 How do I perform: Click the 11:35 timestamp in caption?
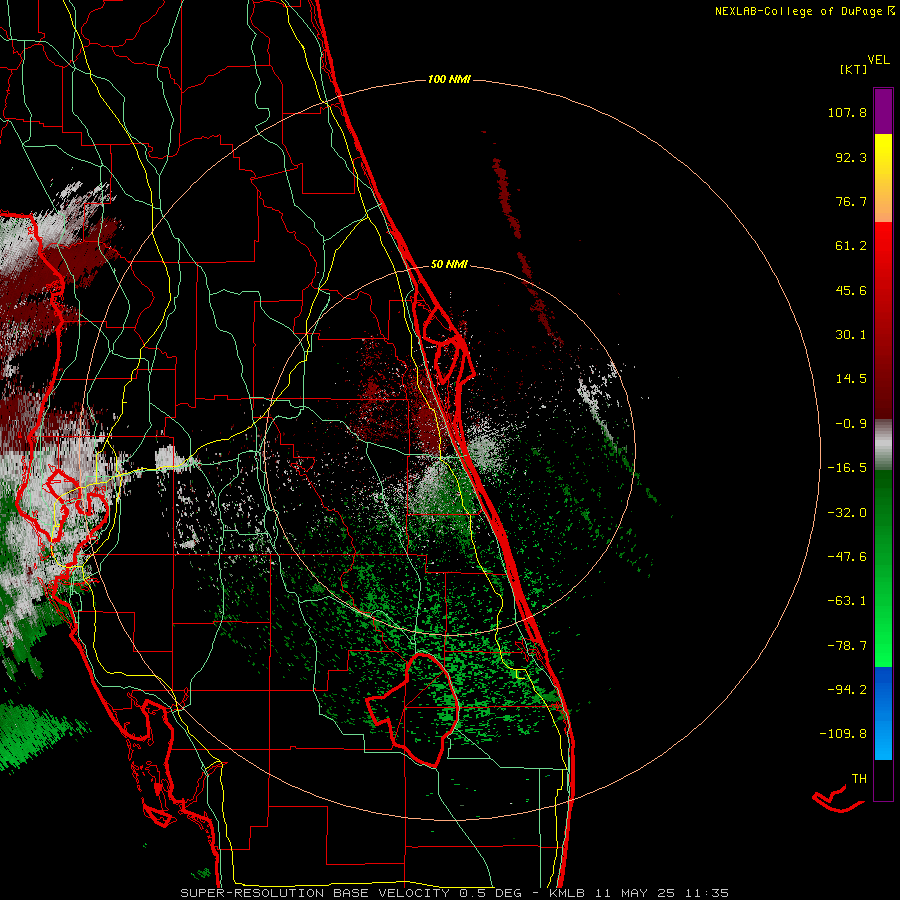click(709, 893)
